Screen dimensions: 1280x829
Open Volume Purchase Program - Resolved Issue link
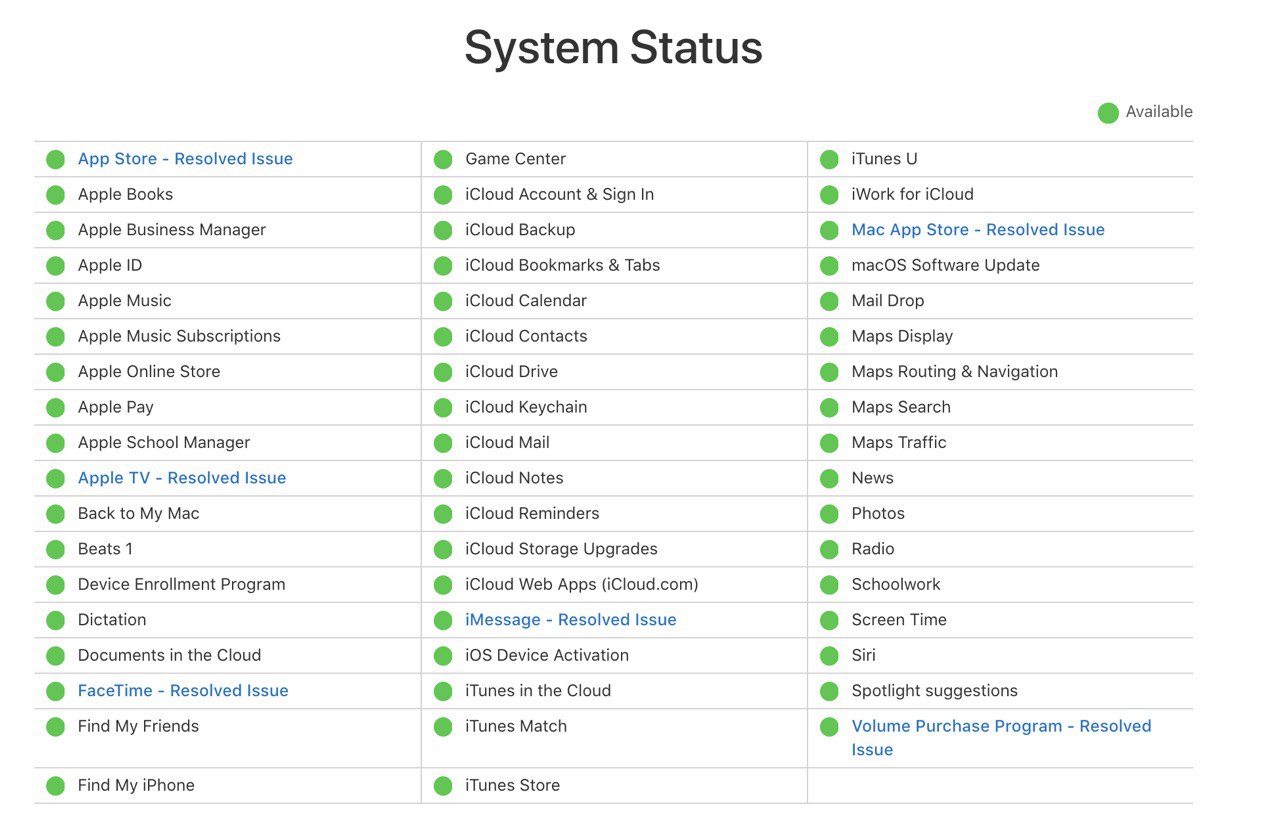click(x=1001, y=738)
